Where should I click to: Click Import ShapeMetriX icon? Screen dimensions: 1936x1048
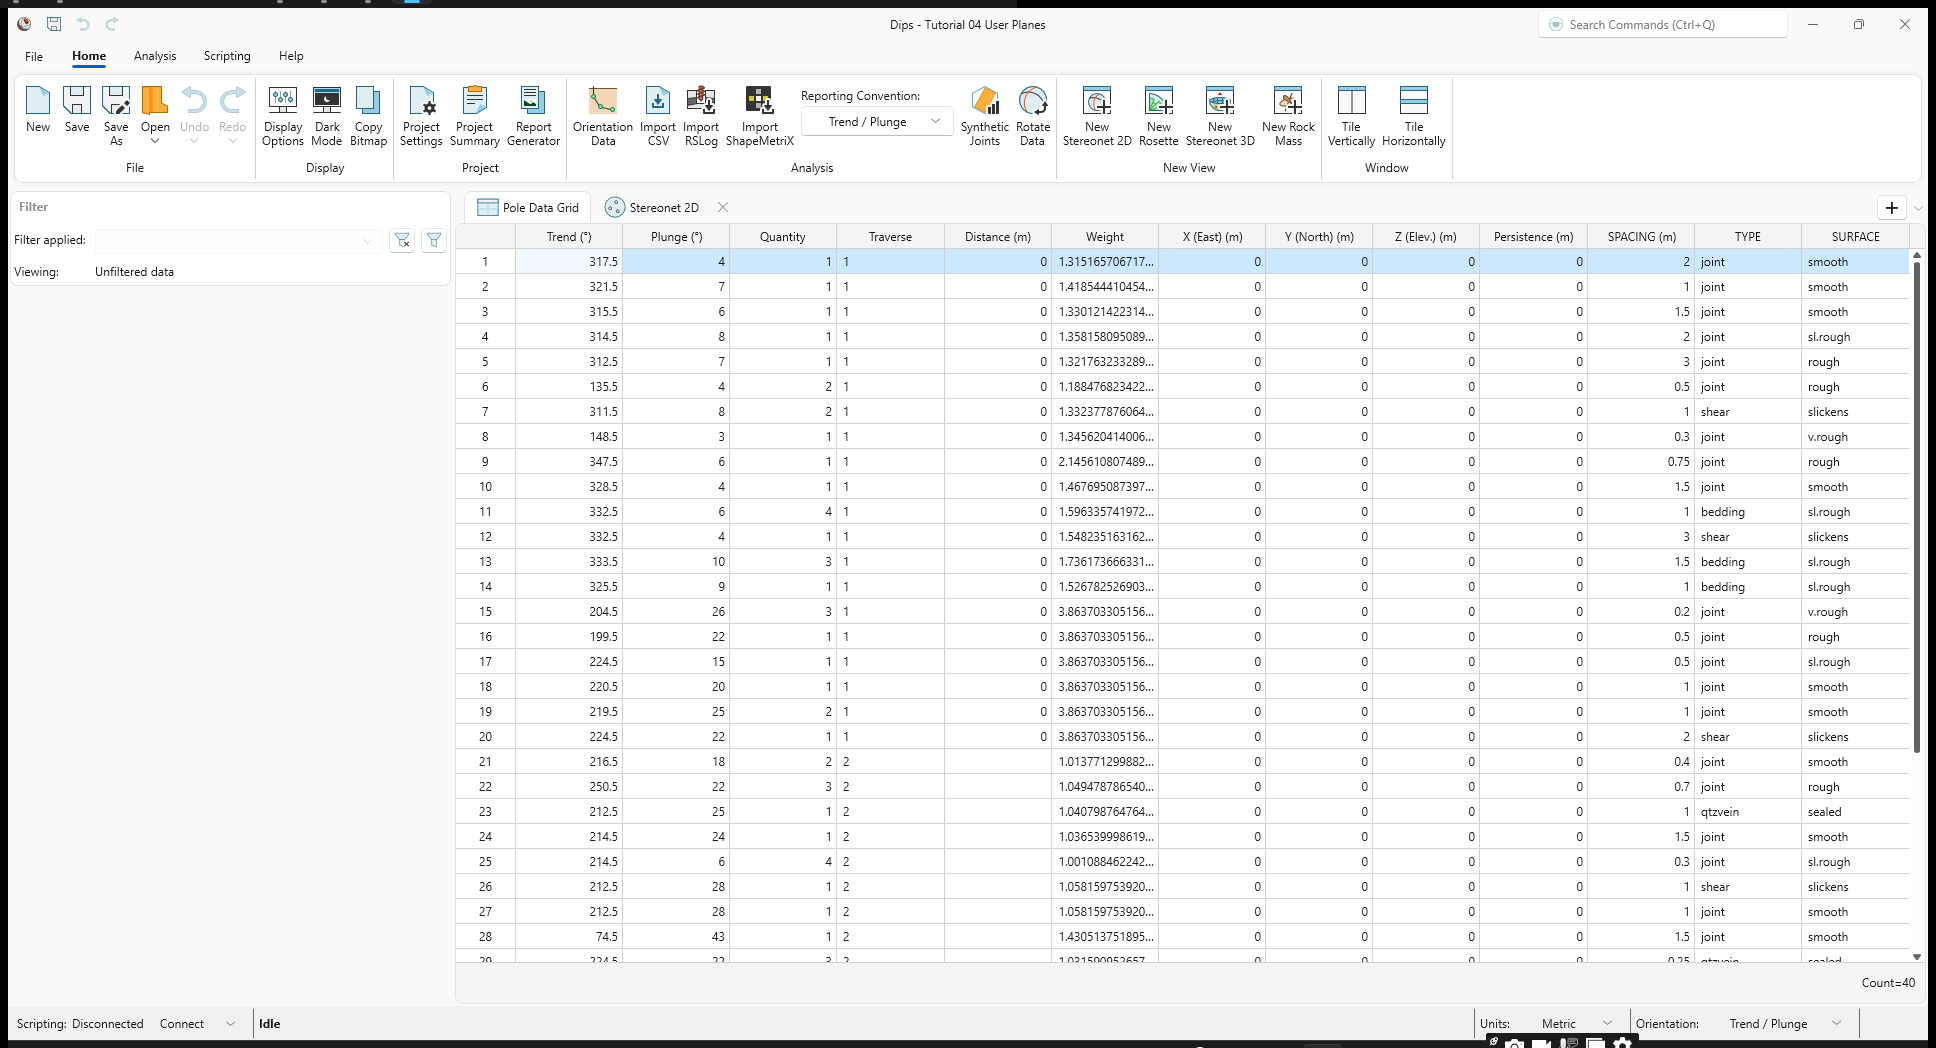[x=759, y=116]
